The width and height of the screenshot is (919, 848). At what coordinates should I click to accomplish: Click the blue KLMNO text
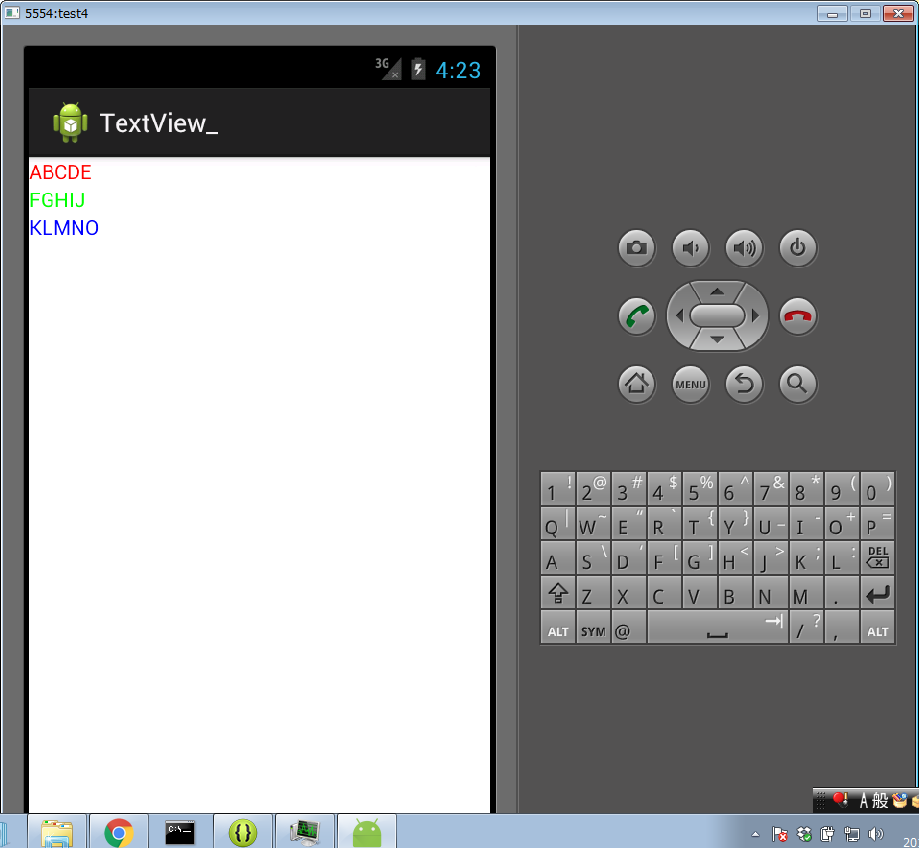pyautogui.click(x=64, y=228)
